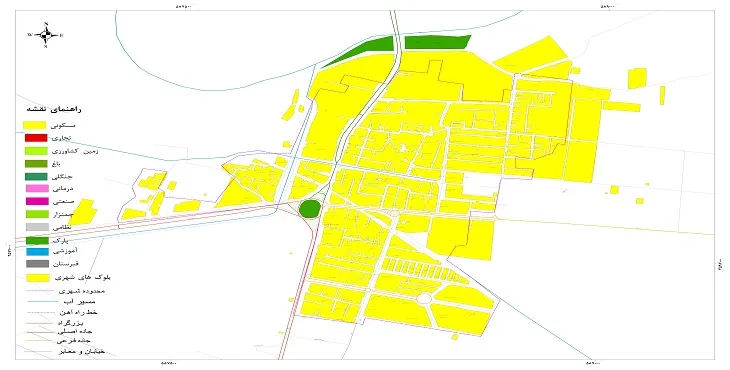Select the light gray 'نظامی' military legend swatch

pyautogui.click(x=37, y=227)
